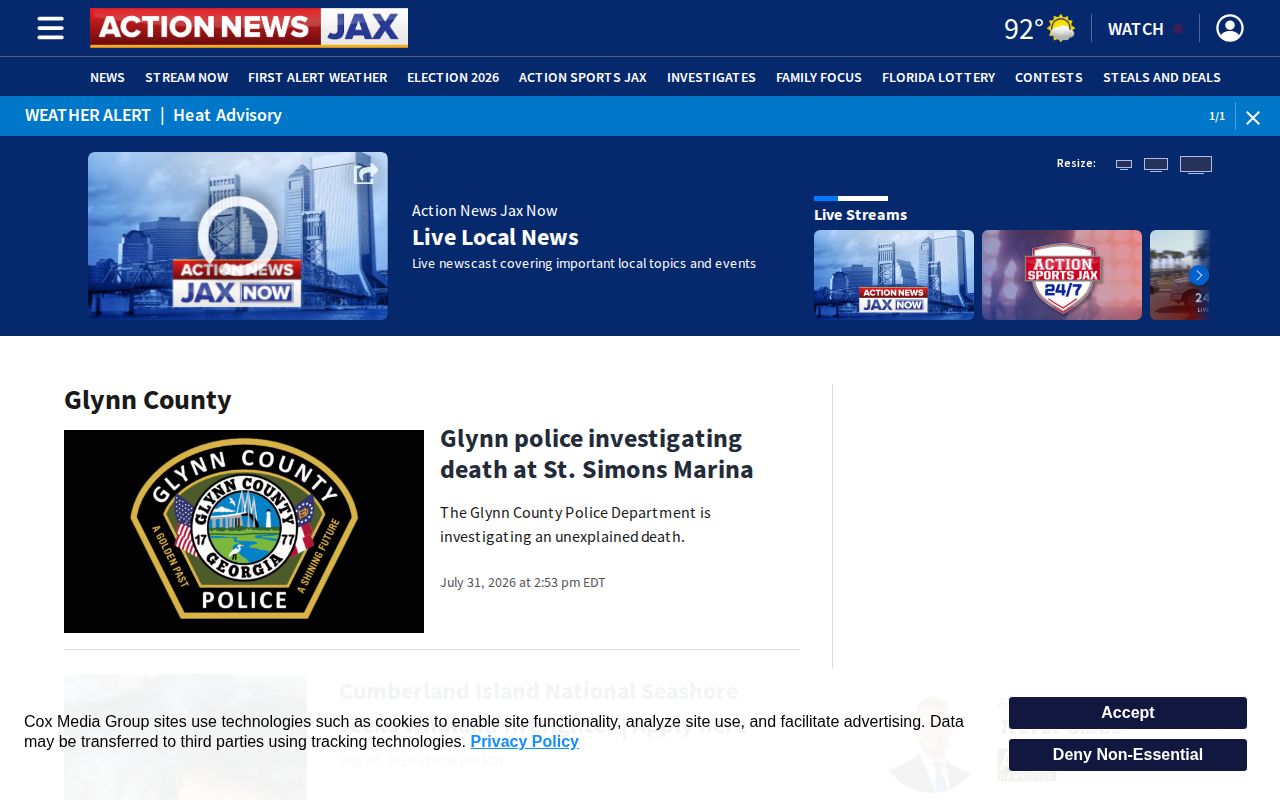Screen dimensions: 1280x800
Task: Select the large player resize icon
Action: (1196, 165)
